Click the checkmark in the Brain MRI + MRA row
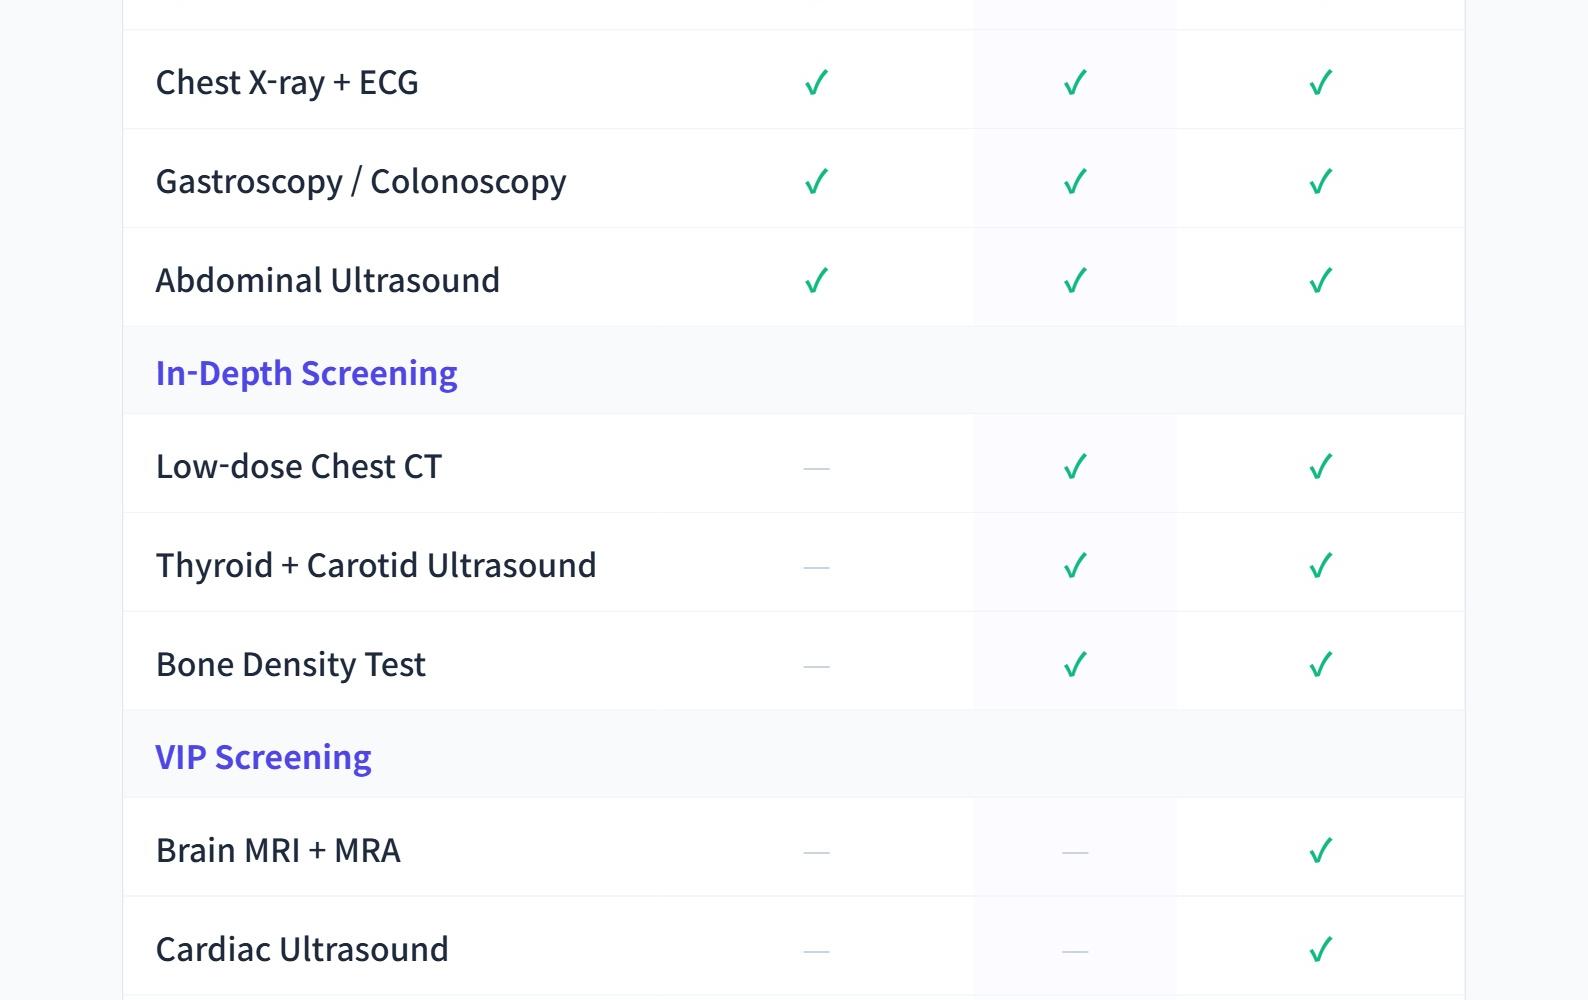The height and width of the screenshot is (1000, 1588). point(1320,850)
